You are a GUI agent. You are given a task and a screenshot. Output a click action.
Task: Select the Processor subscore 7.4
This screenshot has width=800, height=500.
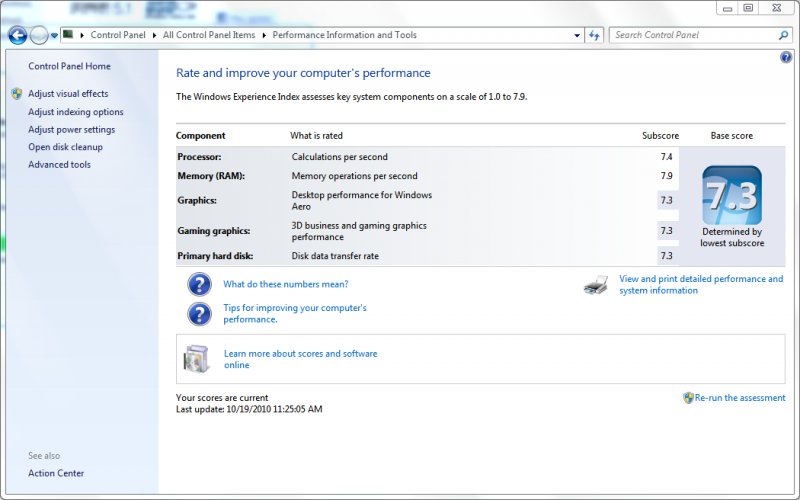(x=666, y=157)
